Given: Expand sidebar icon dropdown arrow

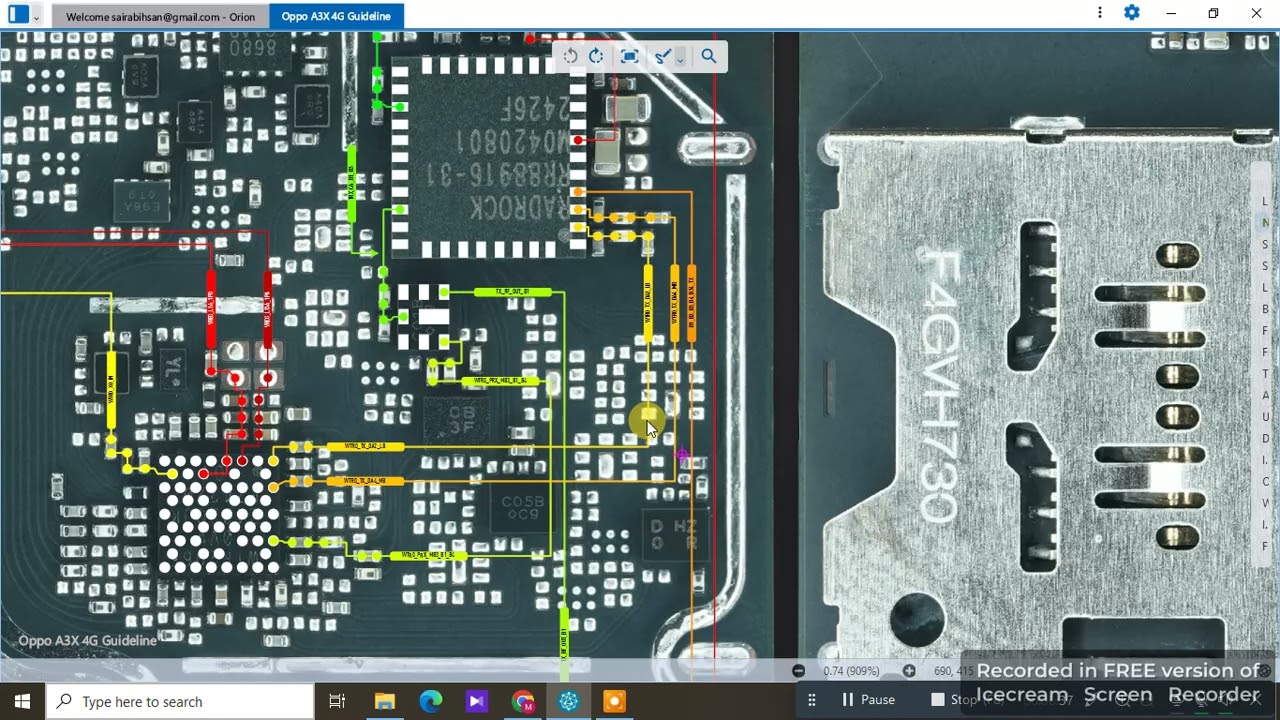Looking at the screenshot, I should pyautogui.click(x=36, y=17).
